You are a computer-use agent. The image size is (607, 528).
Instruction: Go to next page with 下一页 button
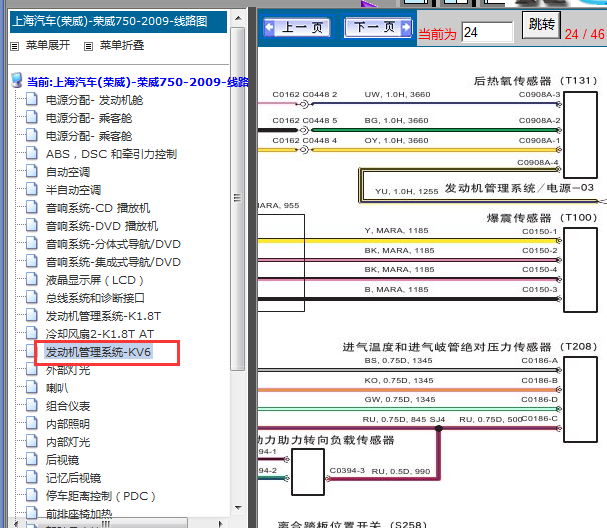pos(378,27)
